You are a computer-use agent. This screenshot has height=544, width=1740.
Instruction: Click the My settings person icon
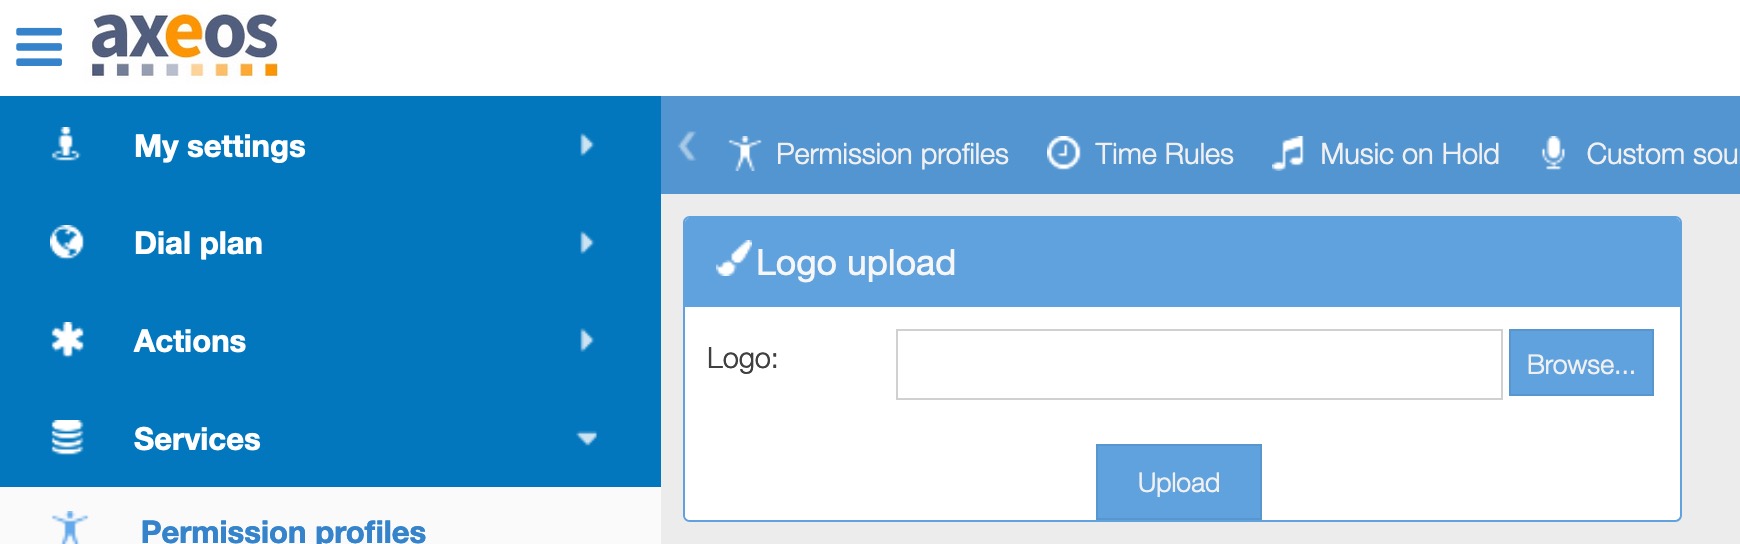coord(66,145)
